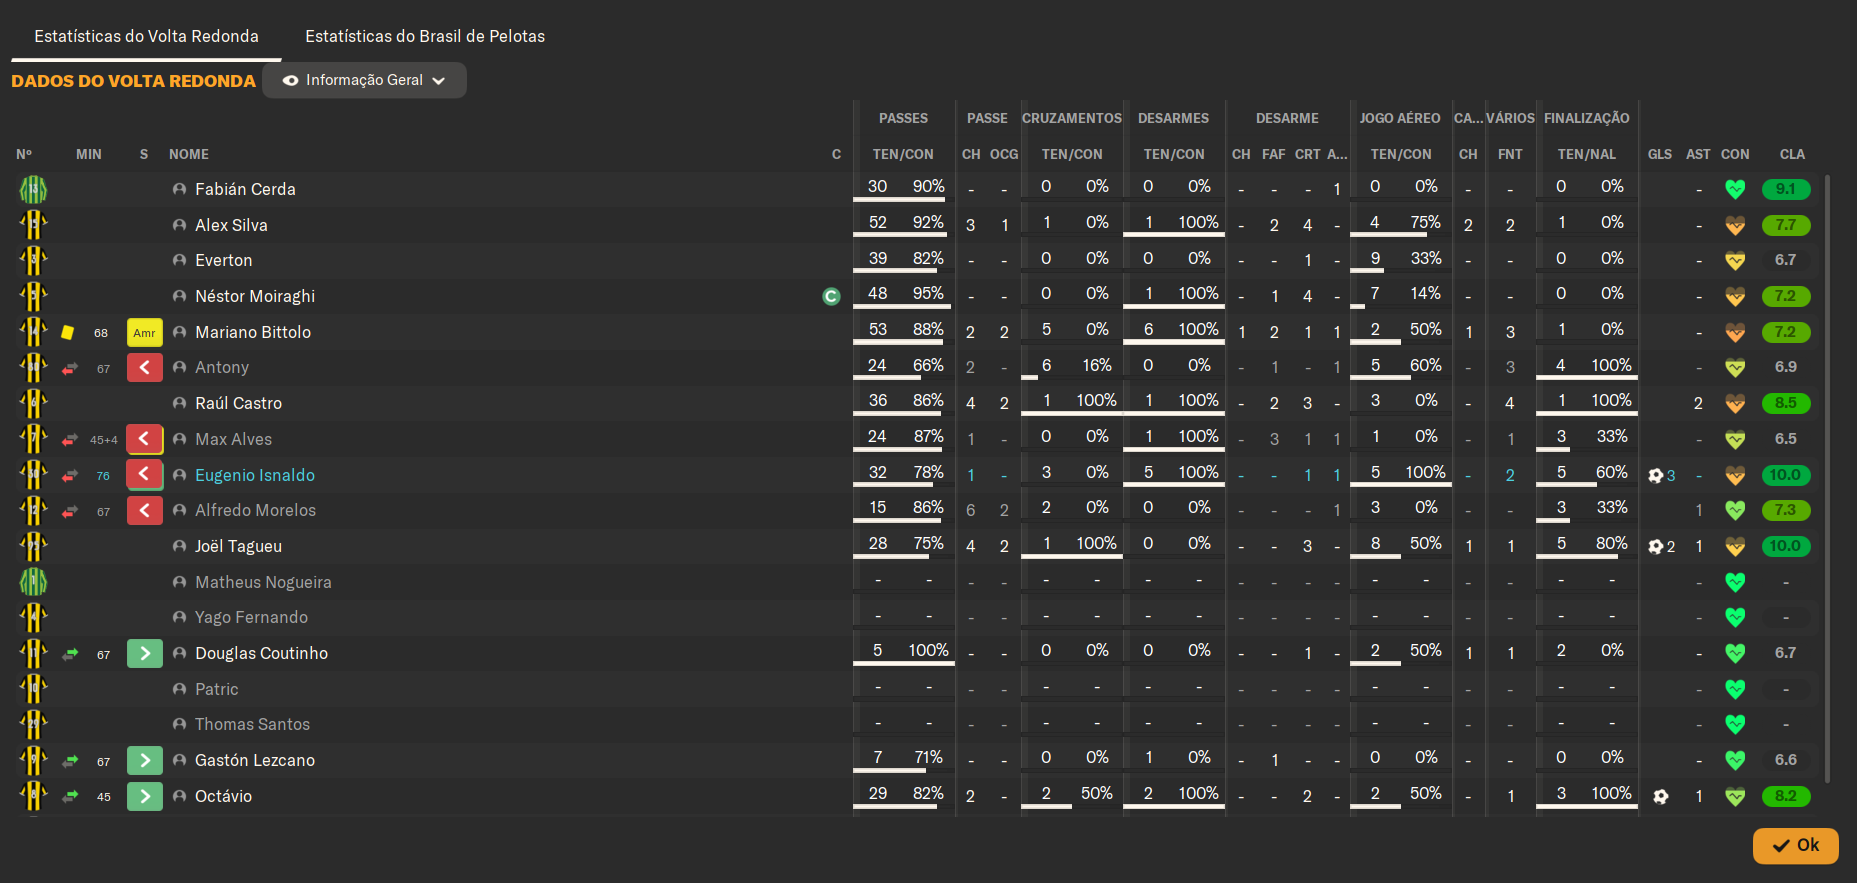Click the person icon beside Patric

click(179, 689)
